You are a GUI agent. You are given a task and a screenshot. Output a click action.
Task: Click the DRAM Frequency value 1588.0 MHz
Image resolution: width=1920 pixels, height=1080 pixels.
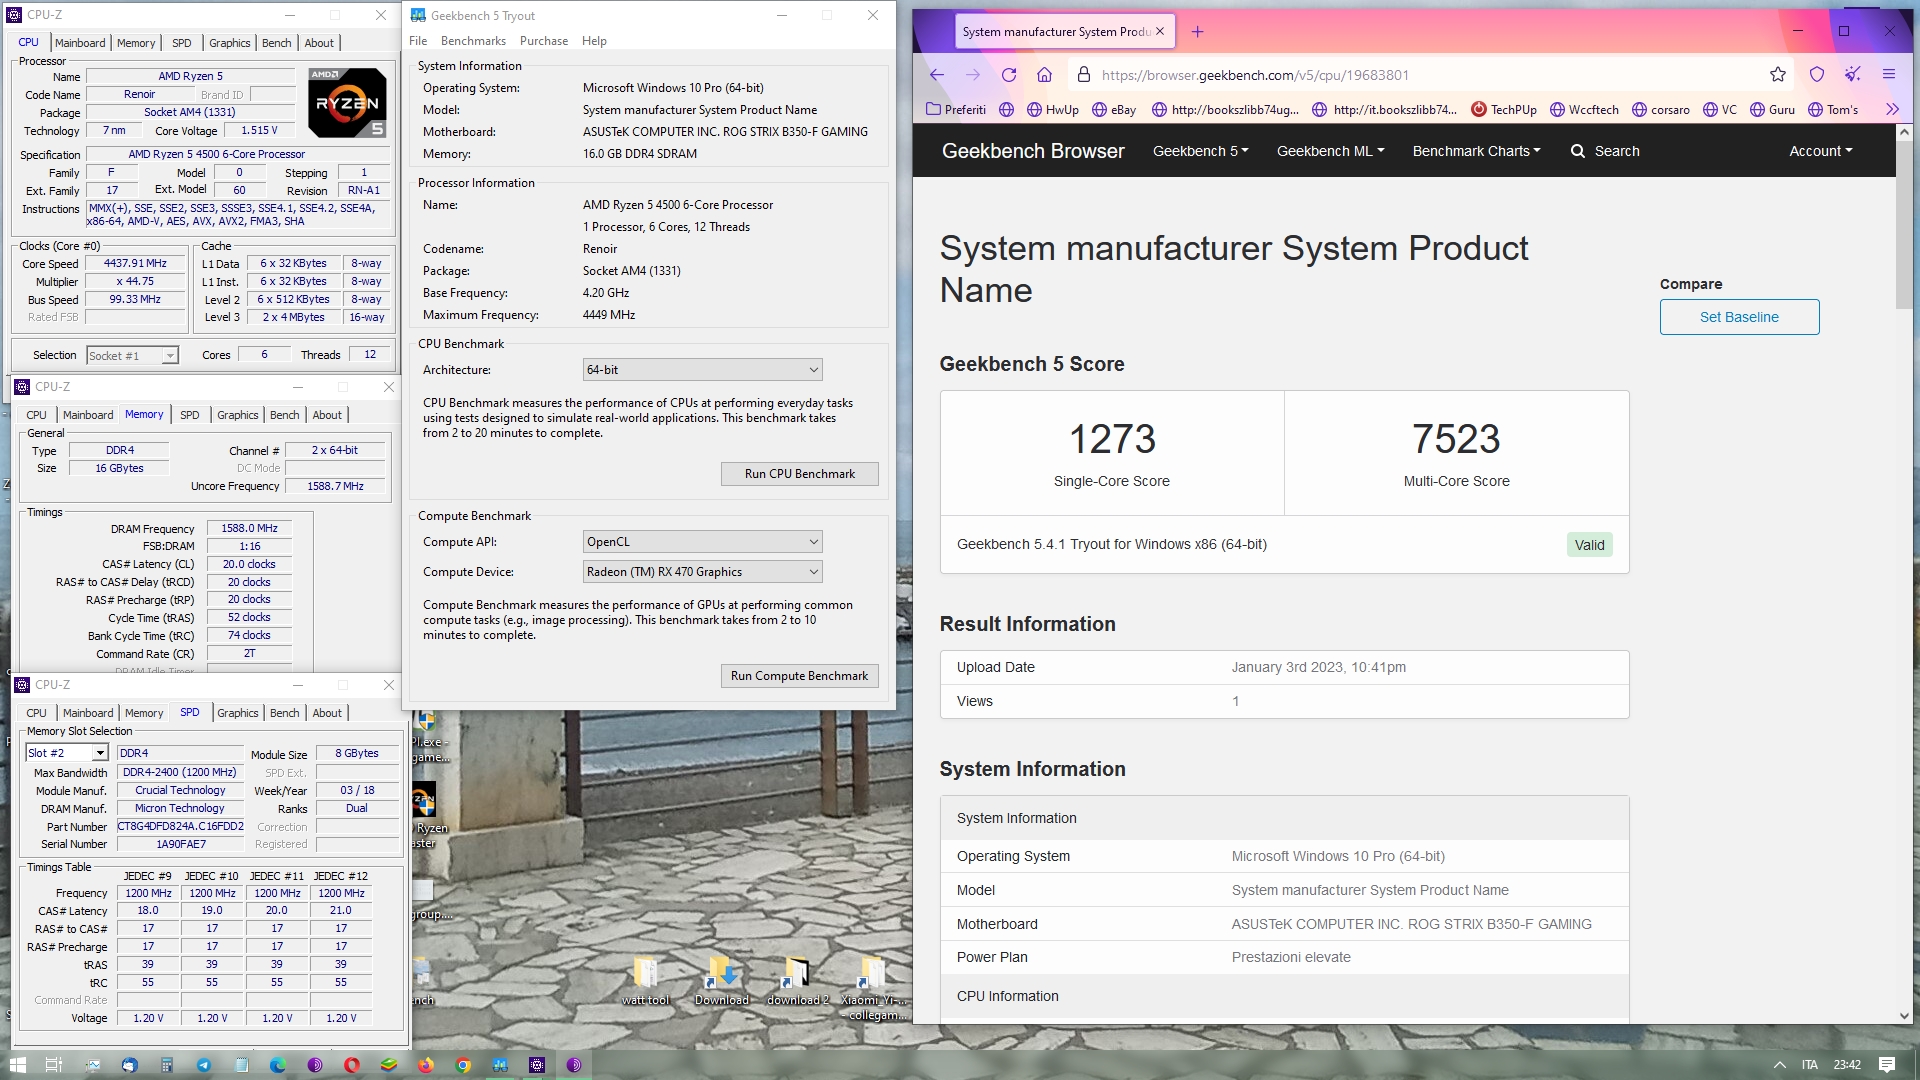pos(249,528)
